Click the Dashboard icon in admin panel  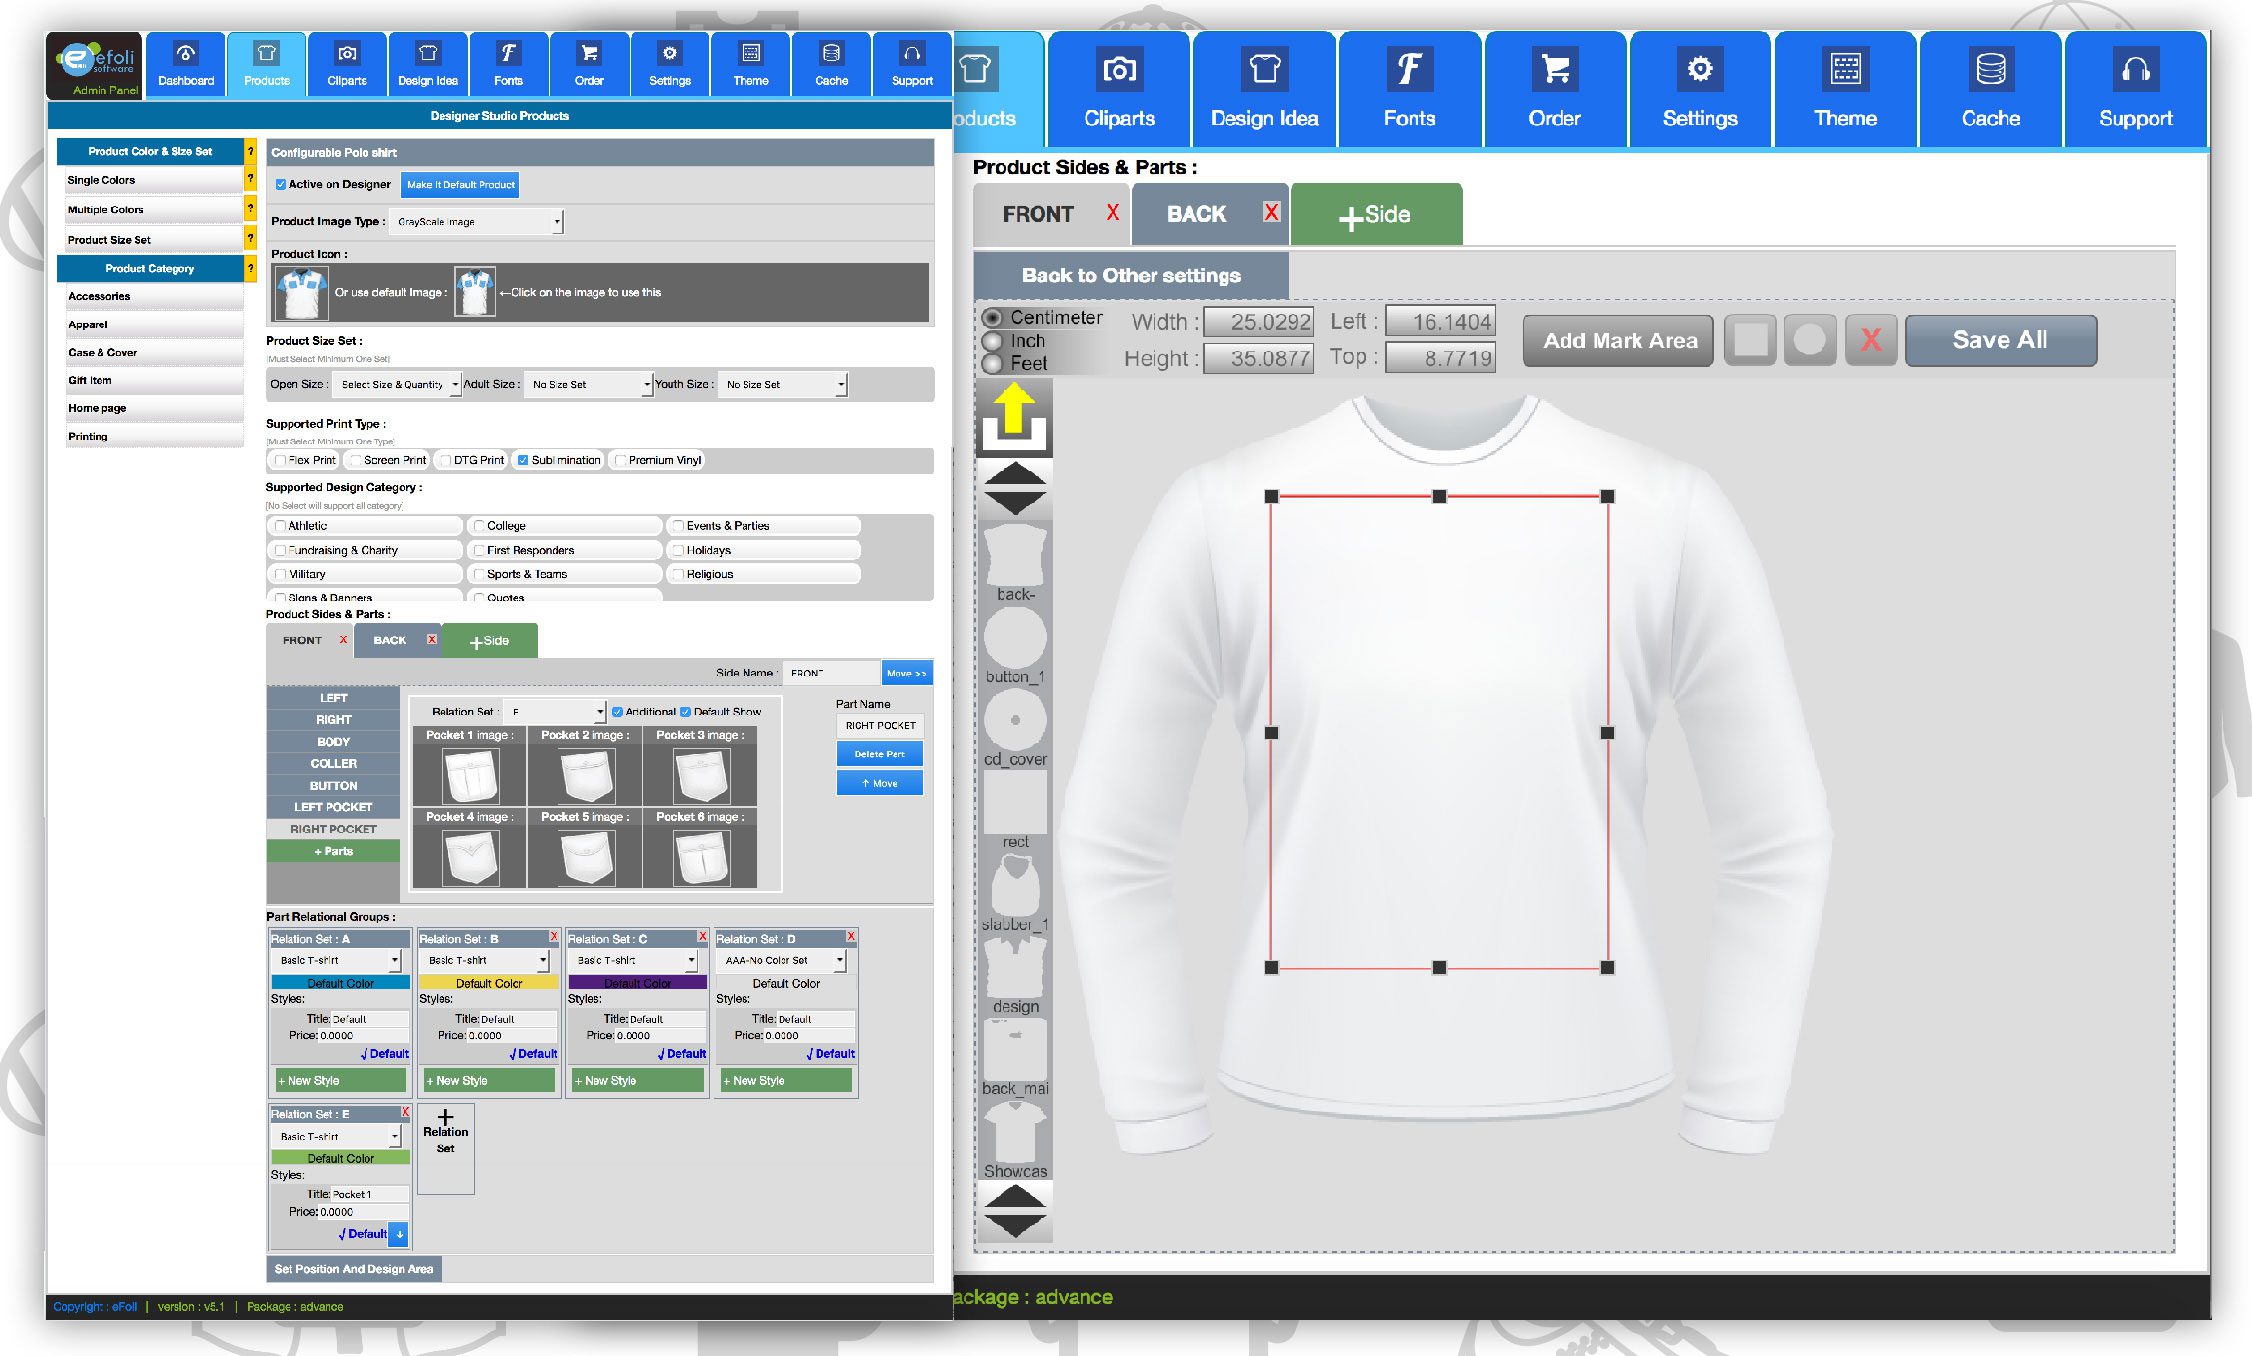point(186,54)
